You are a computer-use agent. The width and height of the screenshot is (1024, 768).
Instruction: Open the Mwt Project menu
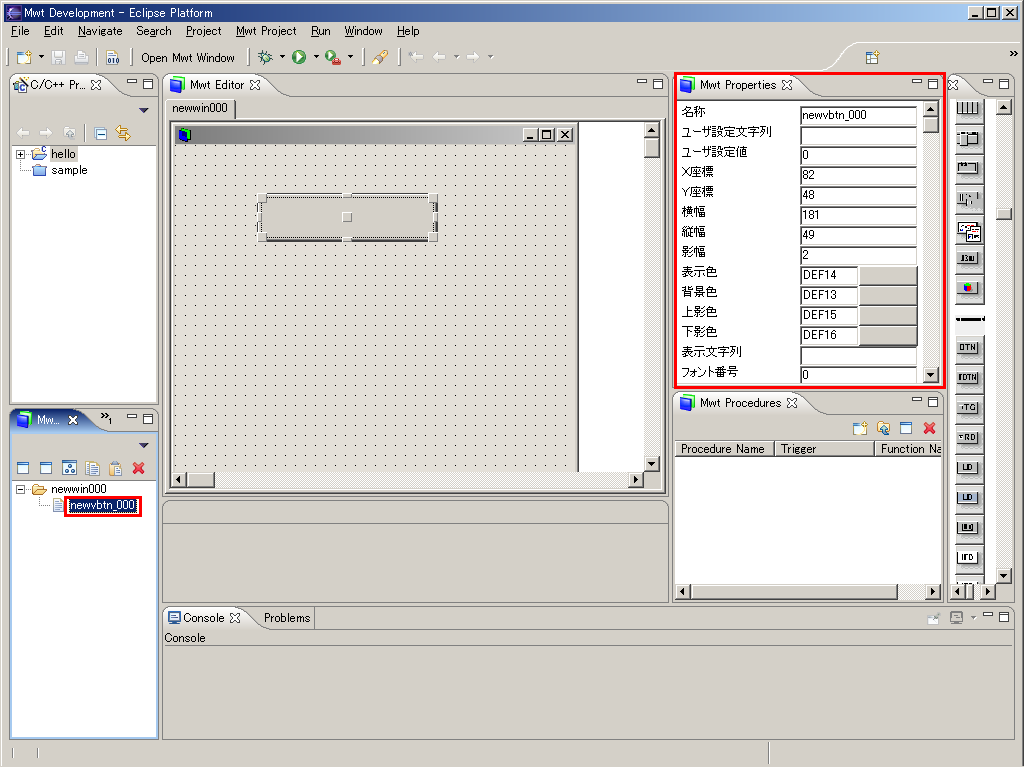266,31
